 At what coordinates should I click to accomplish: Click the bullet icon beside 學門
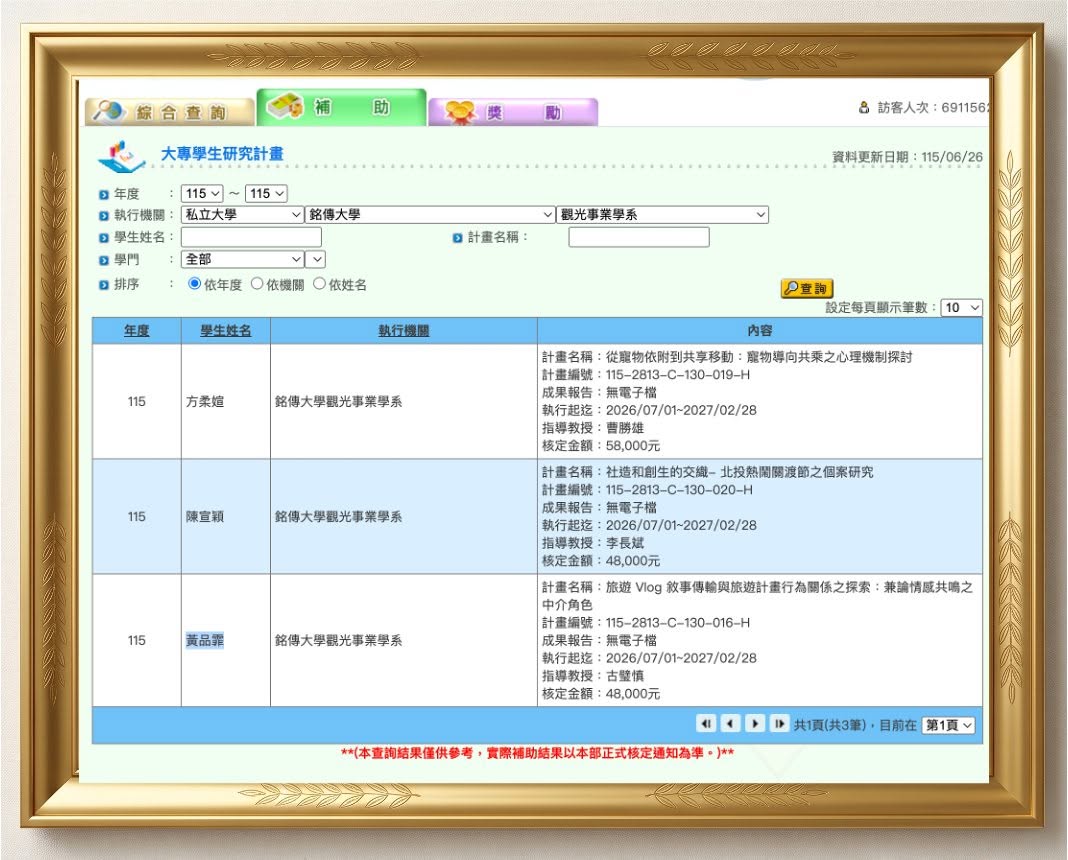[104, 260]
